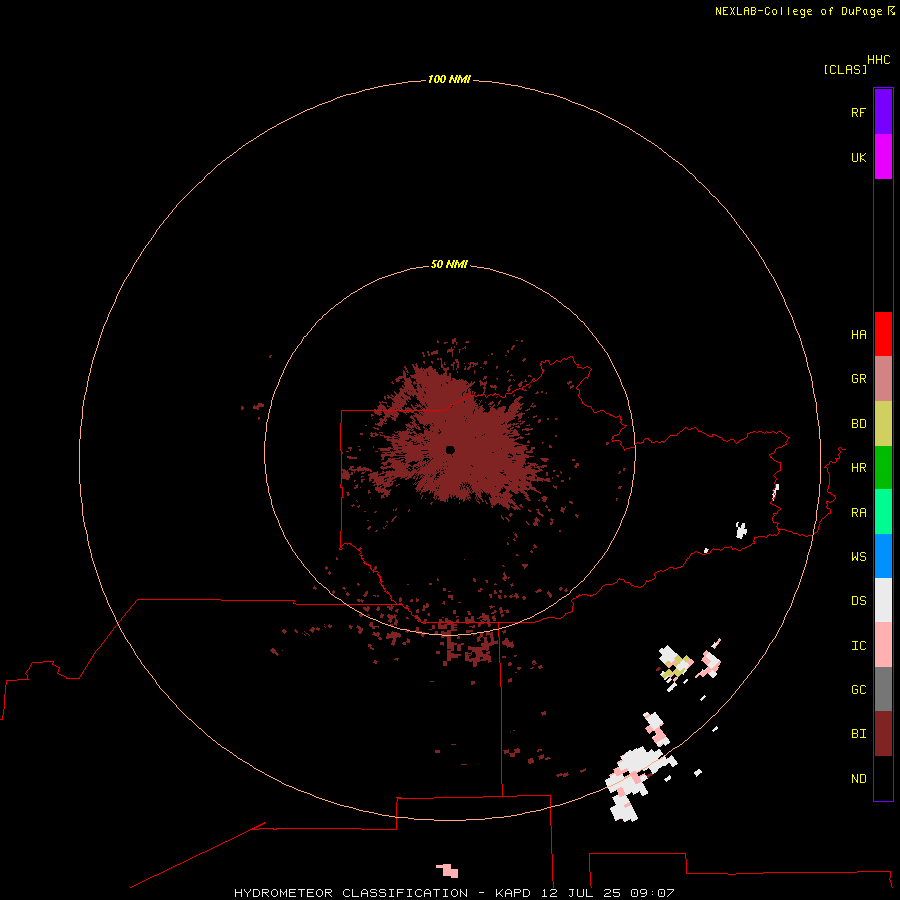Click the WS legend label
The width and height of the screenshot is (900, 900).
pos(858,556)
